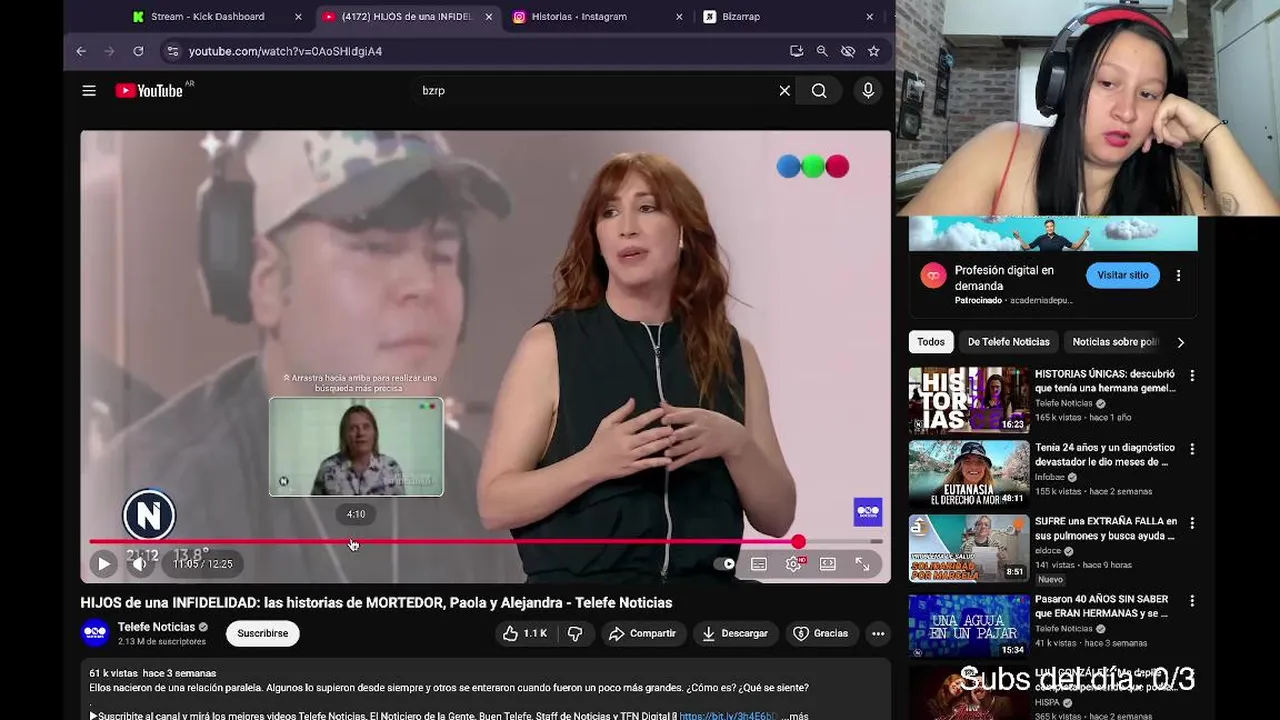Expand the description with ...más
Viewport: 1280px width, 720px height.
[x=797, y=716]
